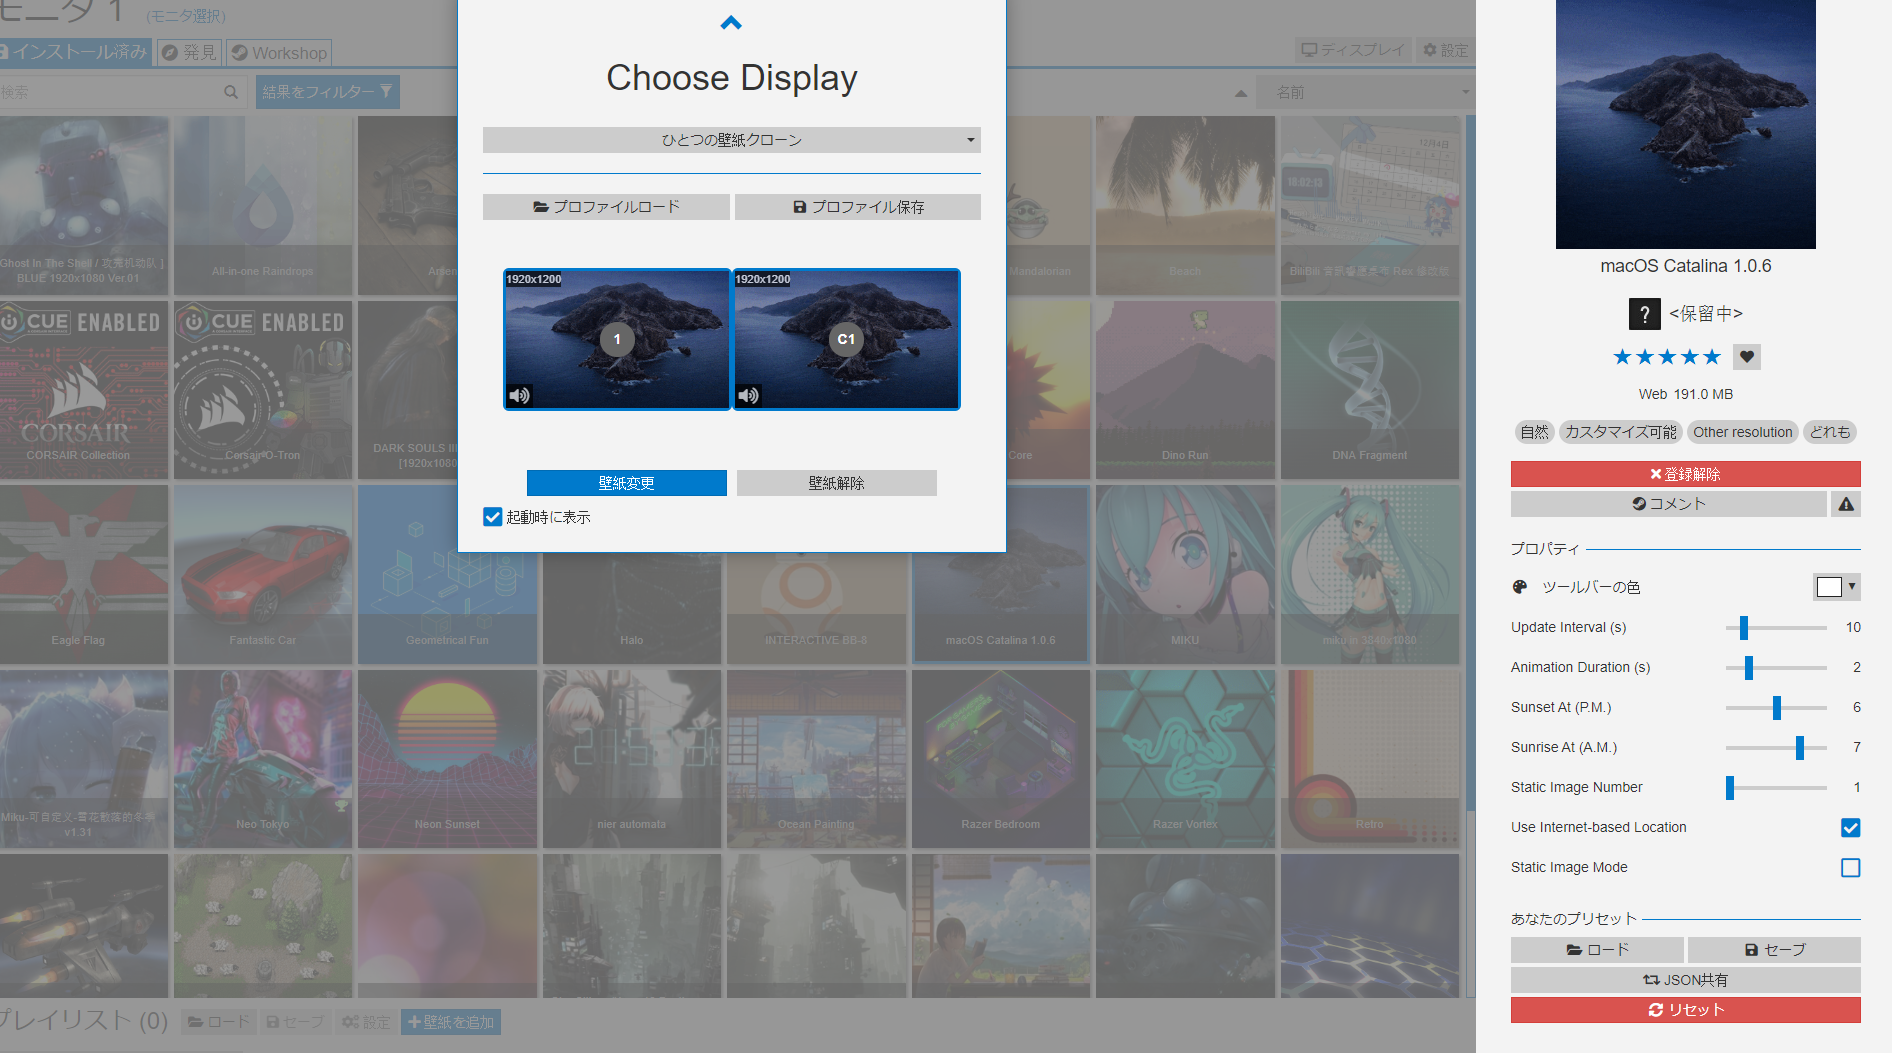
Task: Click the search magnifier icon
Action: [231, 92]
